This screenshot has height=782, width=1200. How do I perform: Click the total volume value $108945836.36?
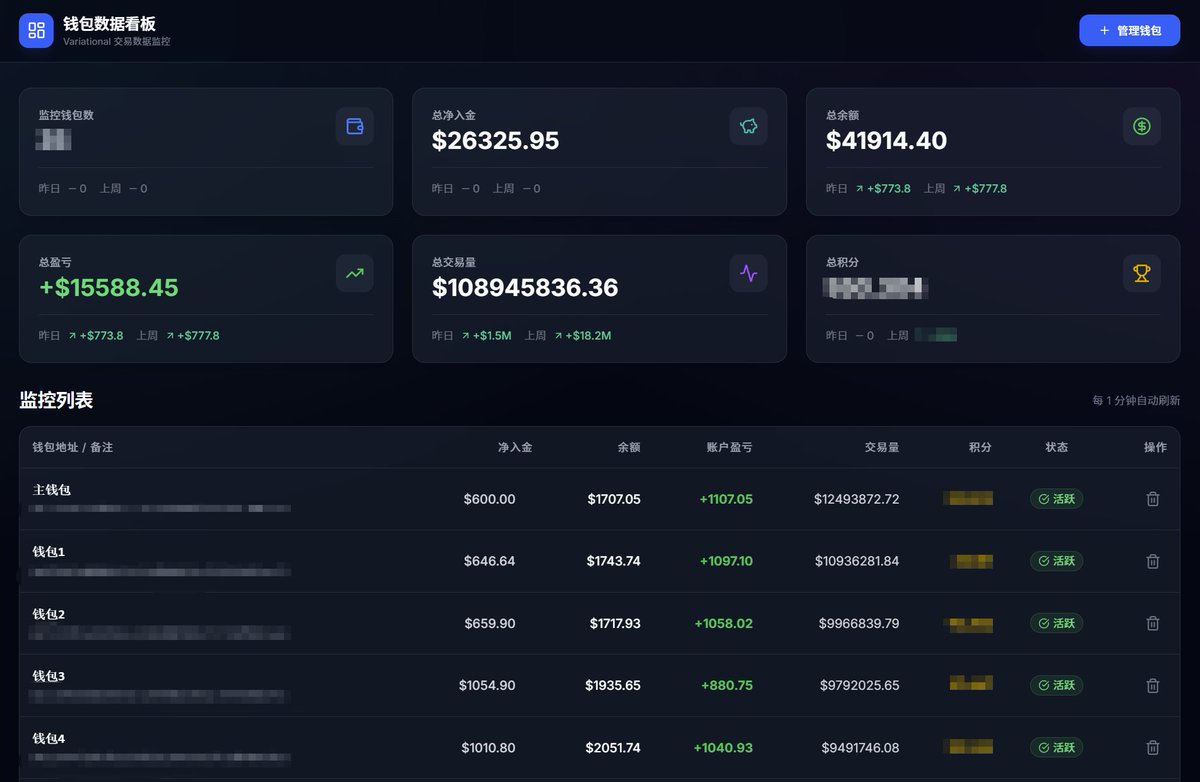tap(525, 288)
